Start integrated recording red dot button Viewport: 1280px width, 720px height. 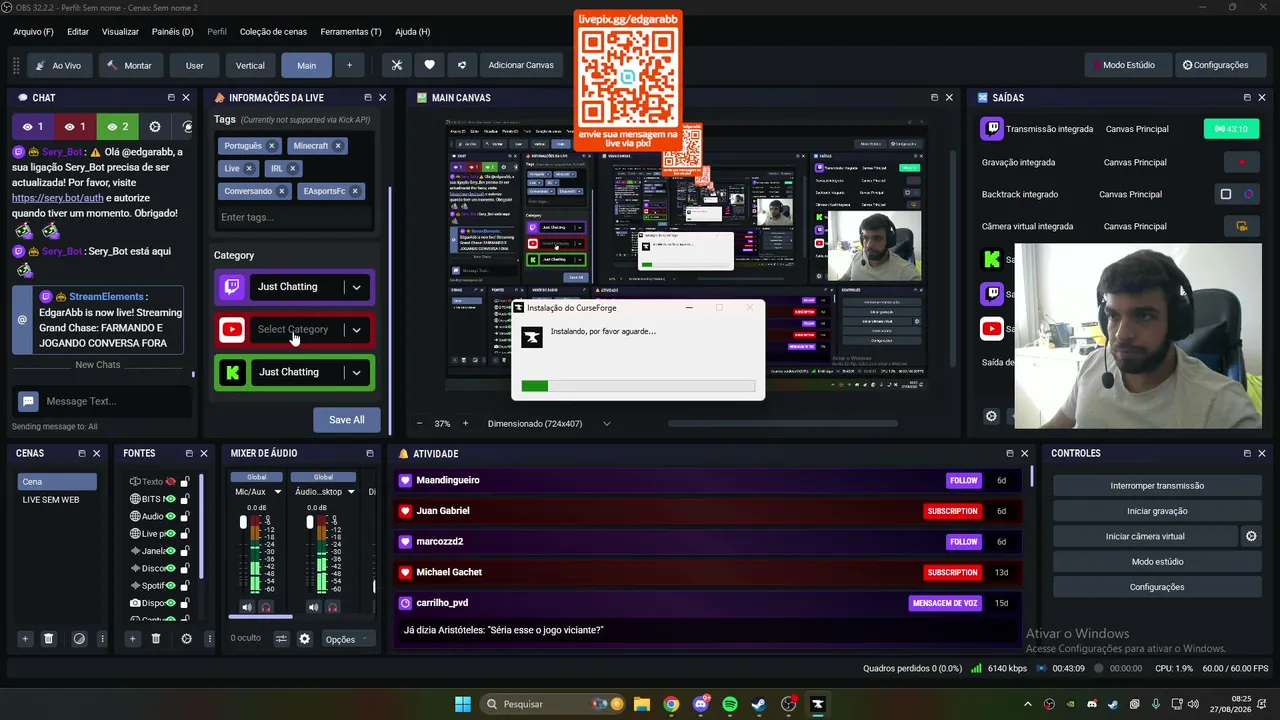1242,162
